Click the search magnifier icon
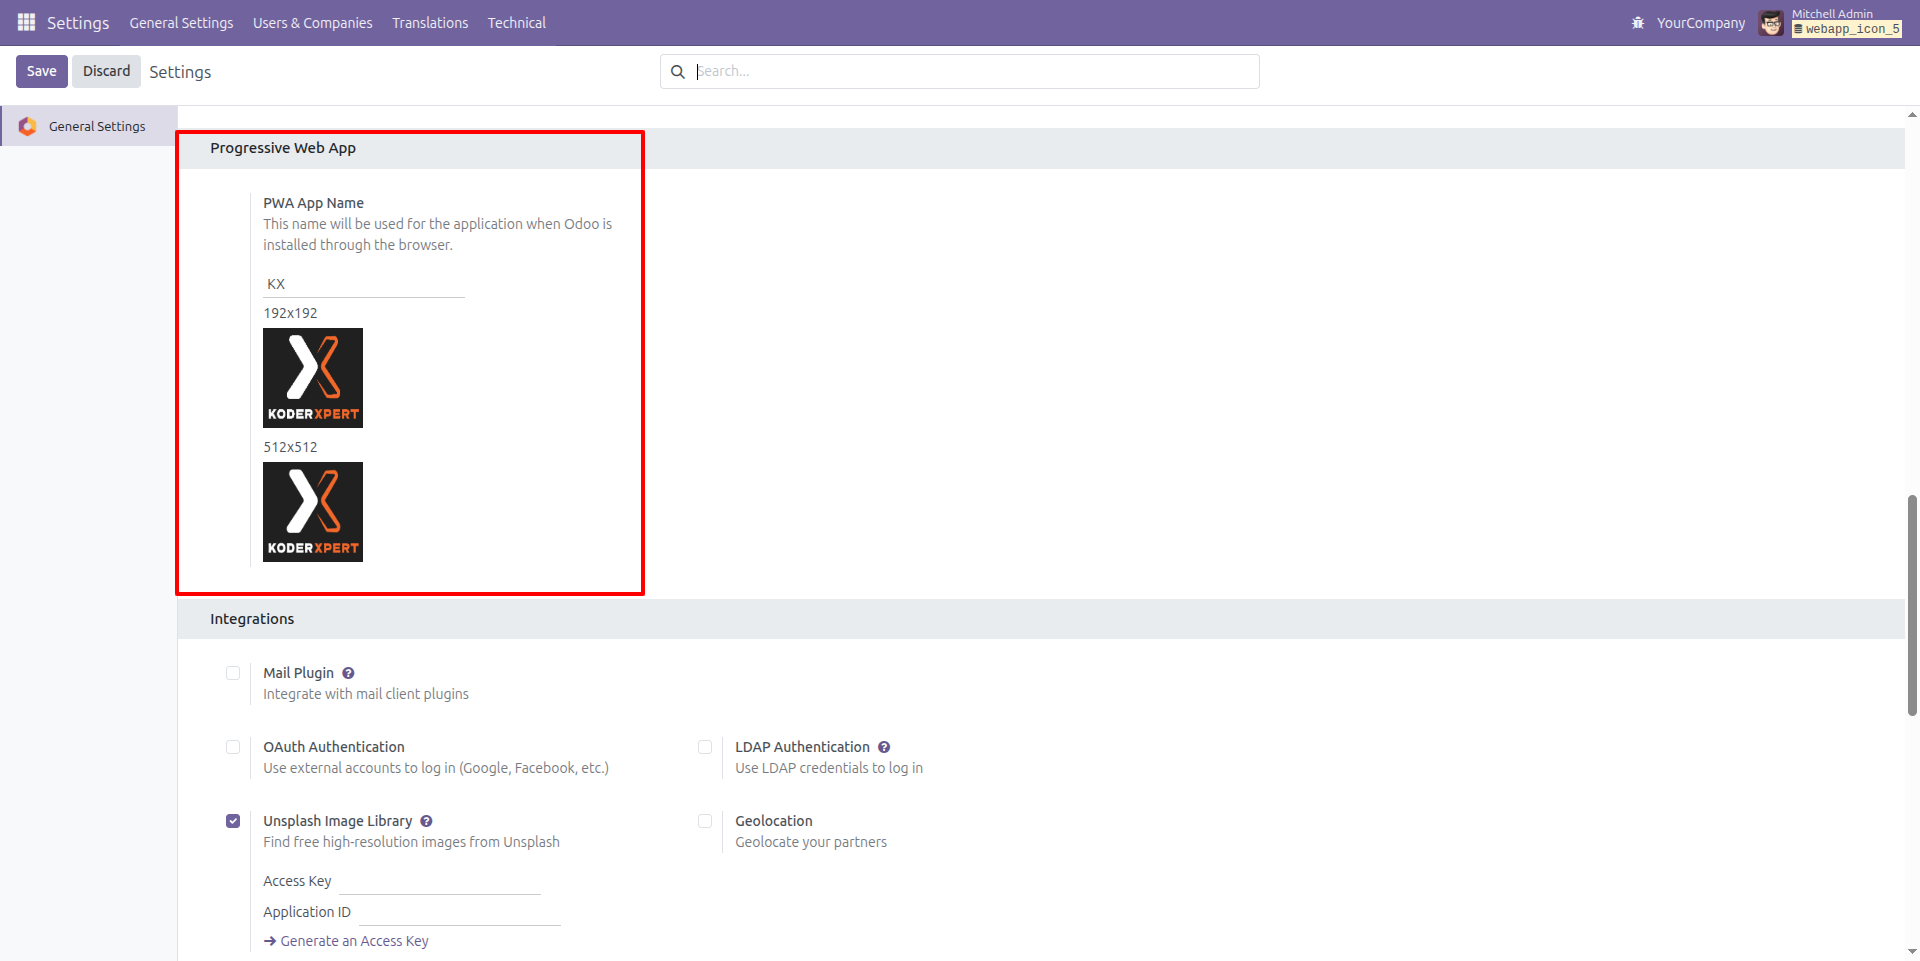Viewport: 1920px width, 961px height. (x=678, y=72)
